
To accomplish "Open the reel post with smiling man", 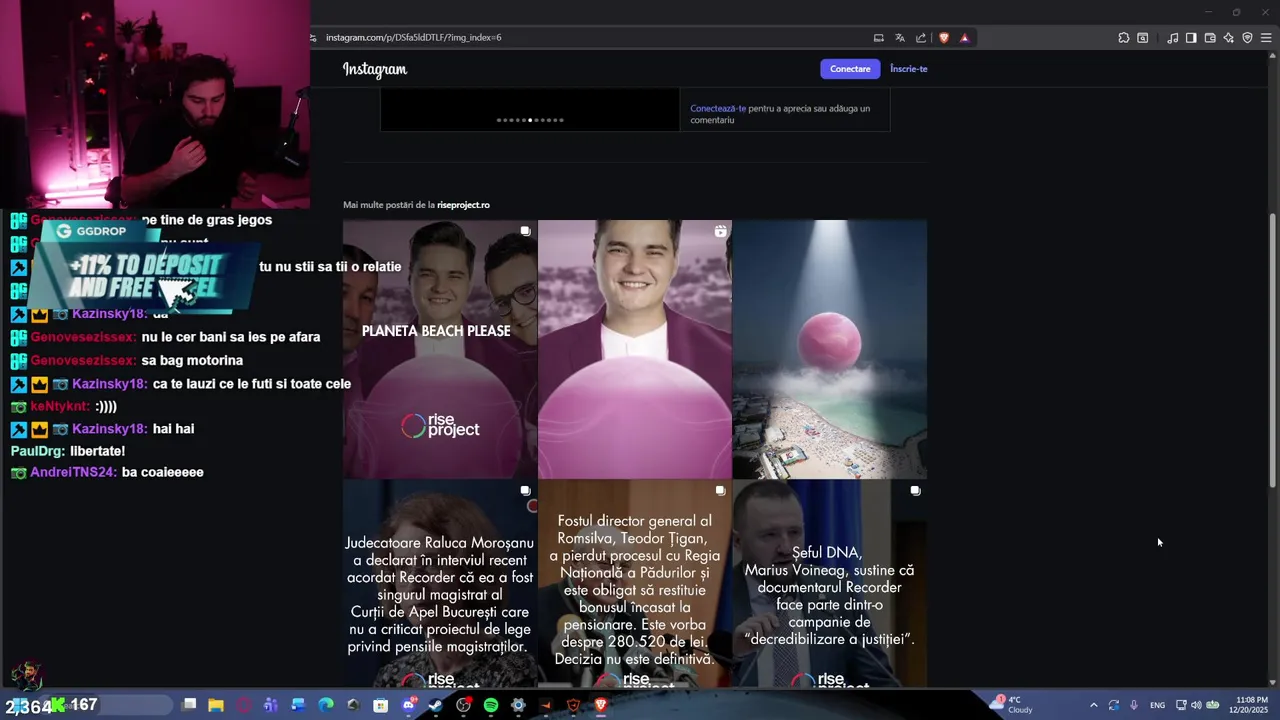I will coord(635,349).
